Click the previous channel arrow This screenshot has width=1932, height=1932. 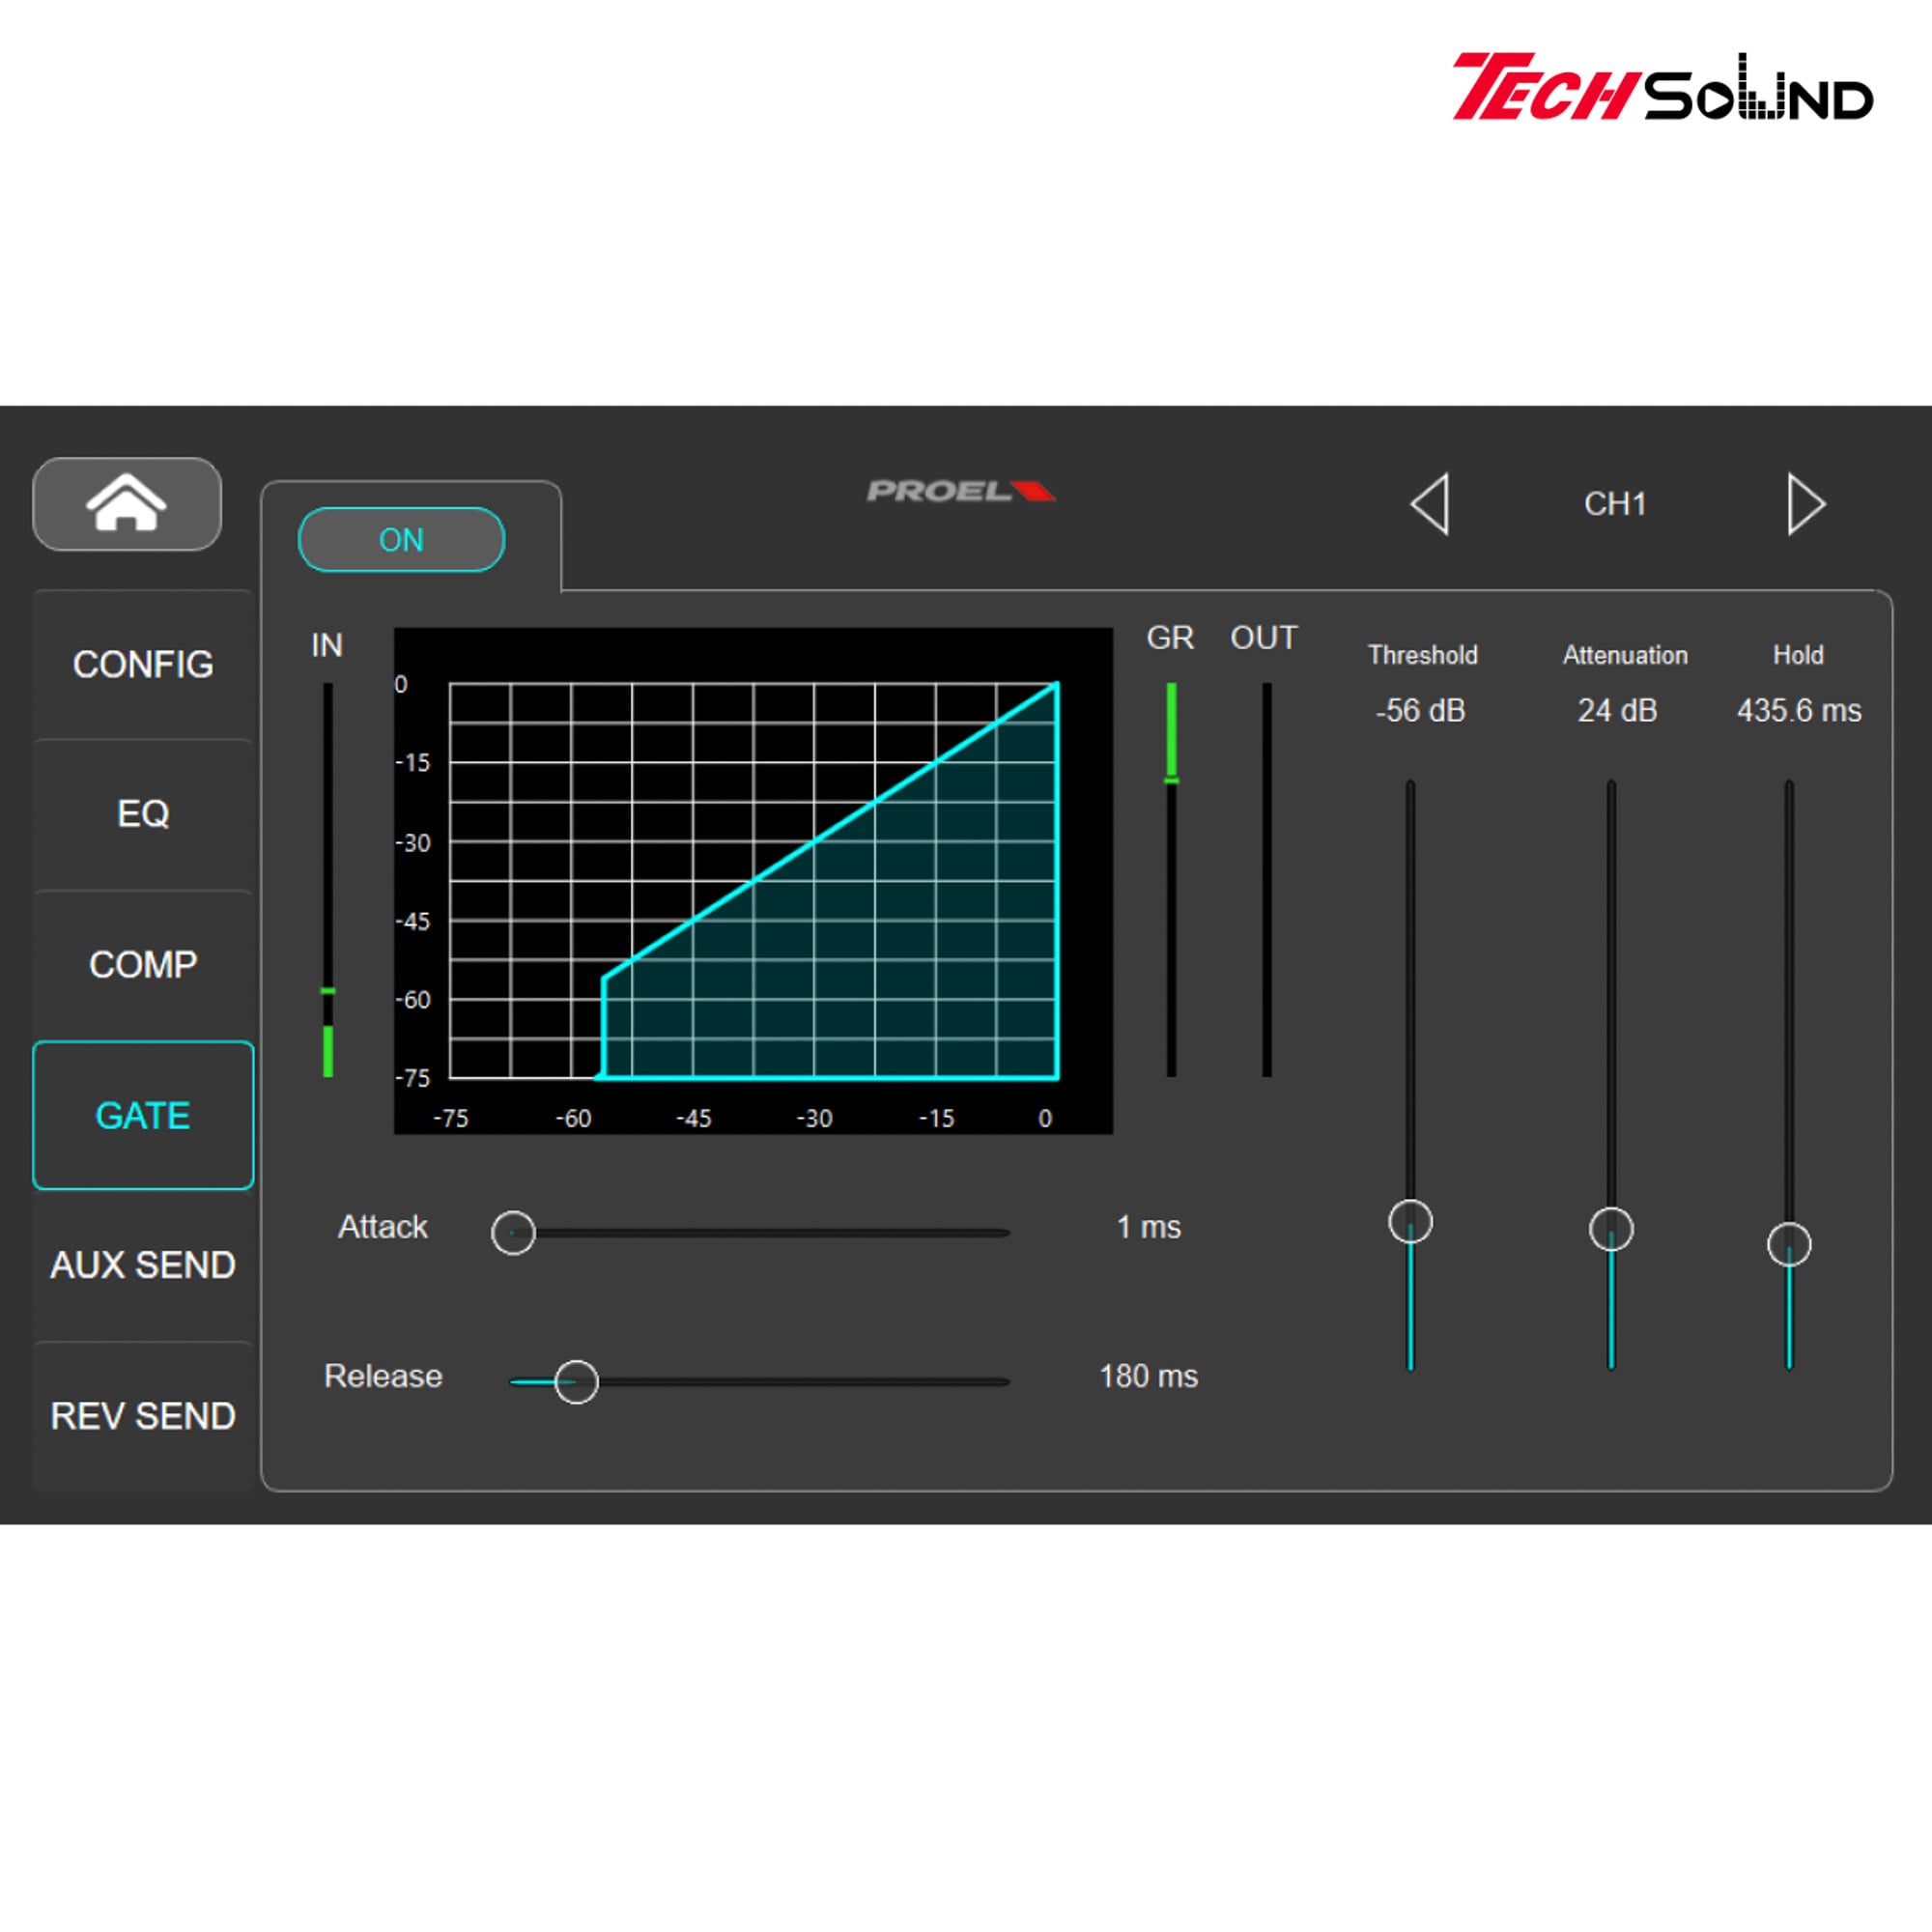coord(1430,504)
